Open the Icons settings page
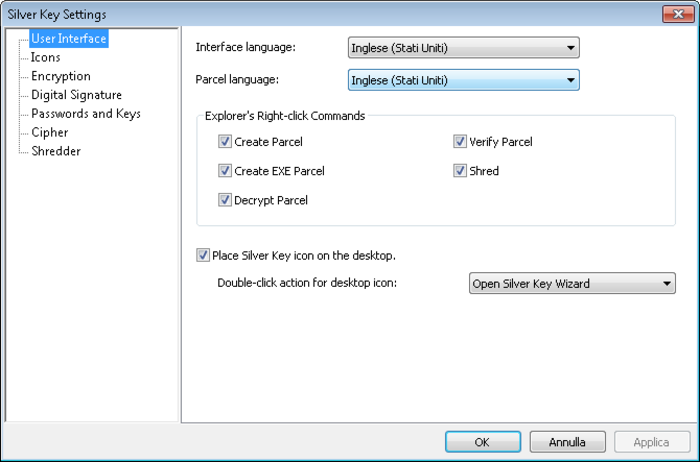 [x=46, y=58]
